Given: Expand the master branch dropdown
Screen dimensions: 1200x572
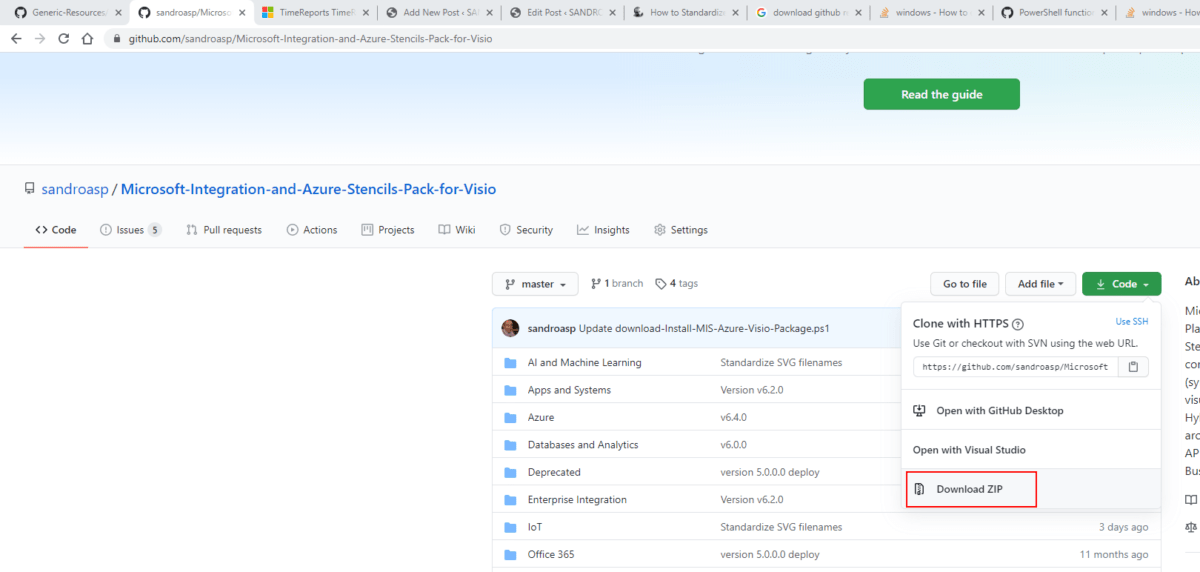Looking at the screenshot, I should [x=535, y=284].
